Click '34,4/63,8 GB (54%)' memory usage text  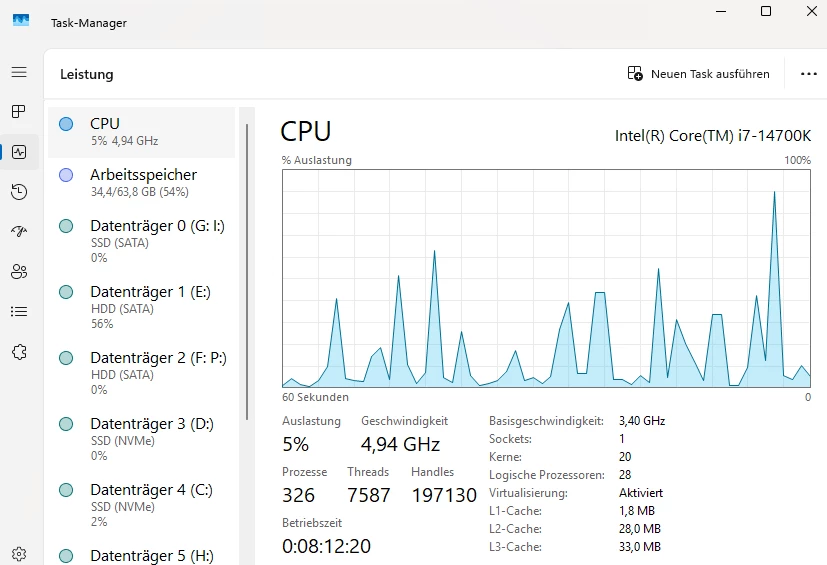[140, 192]
